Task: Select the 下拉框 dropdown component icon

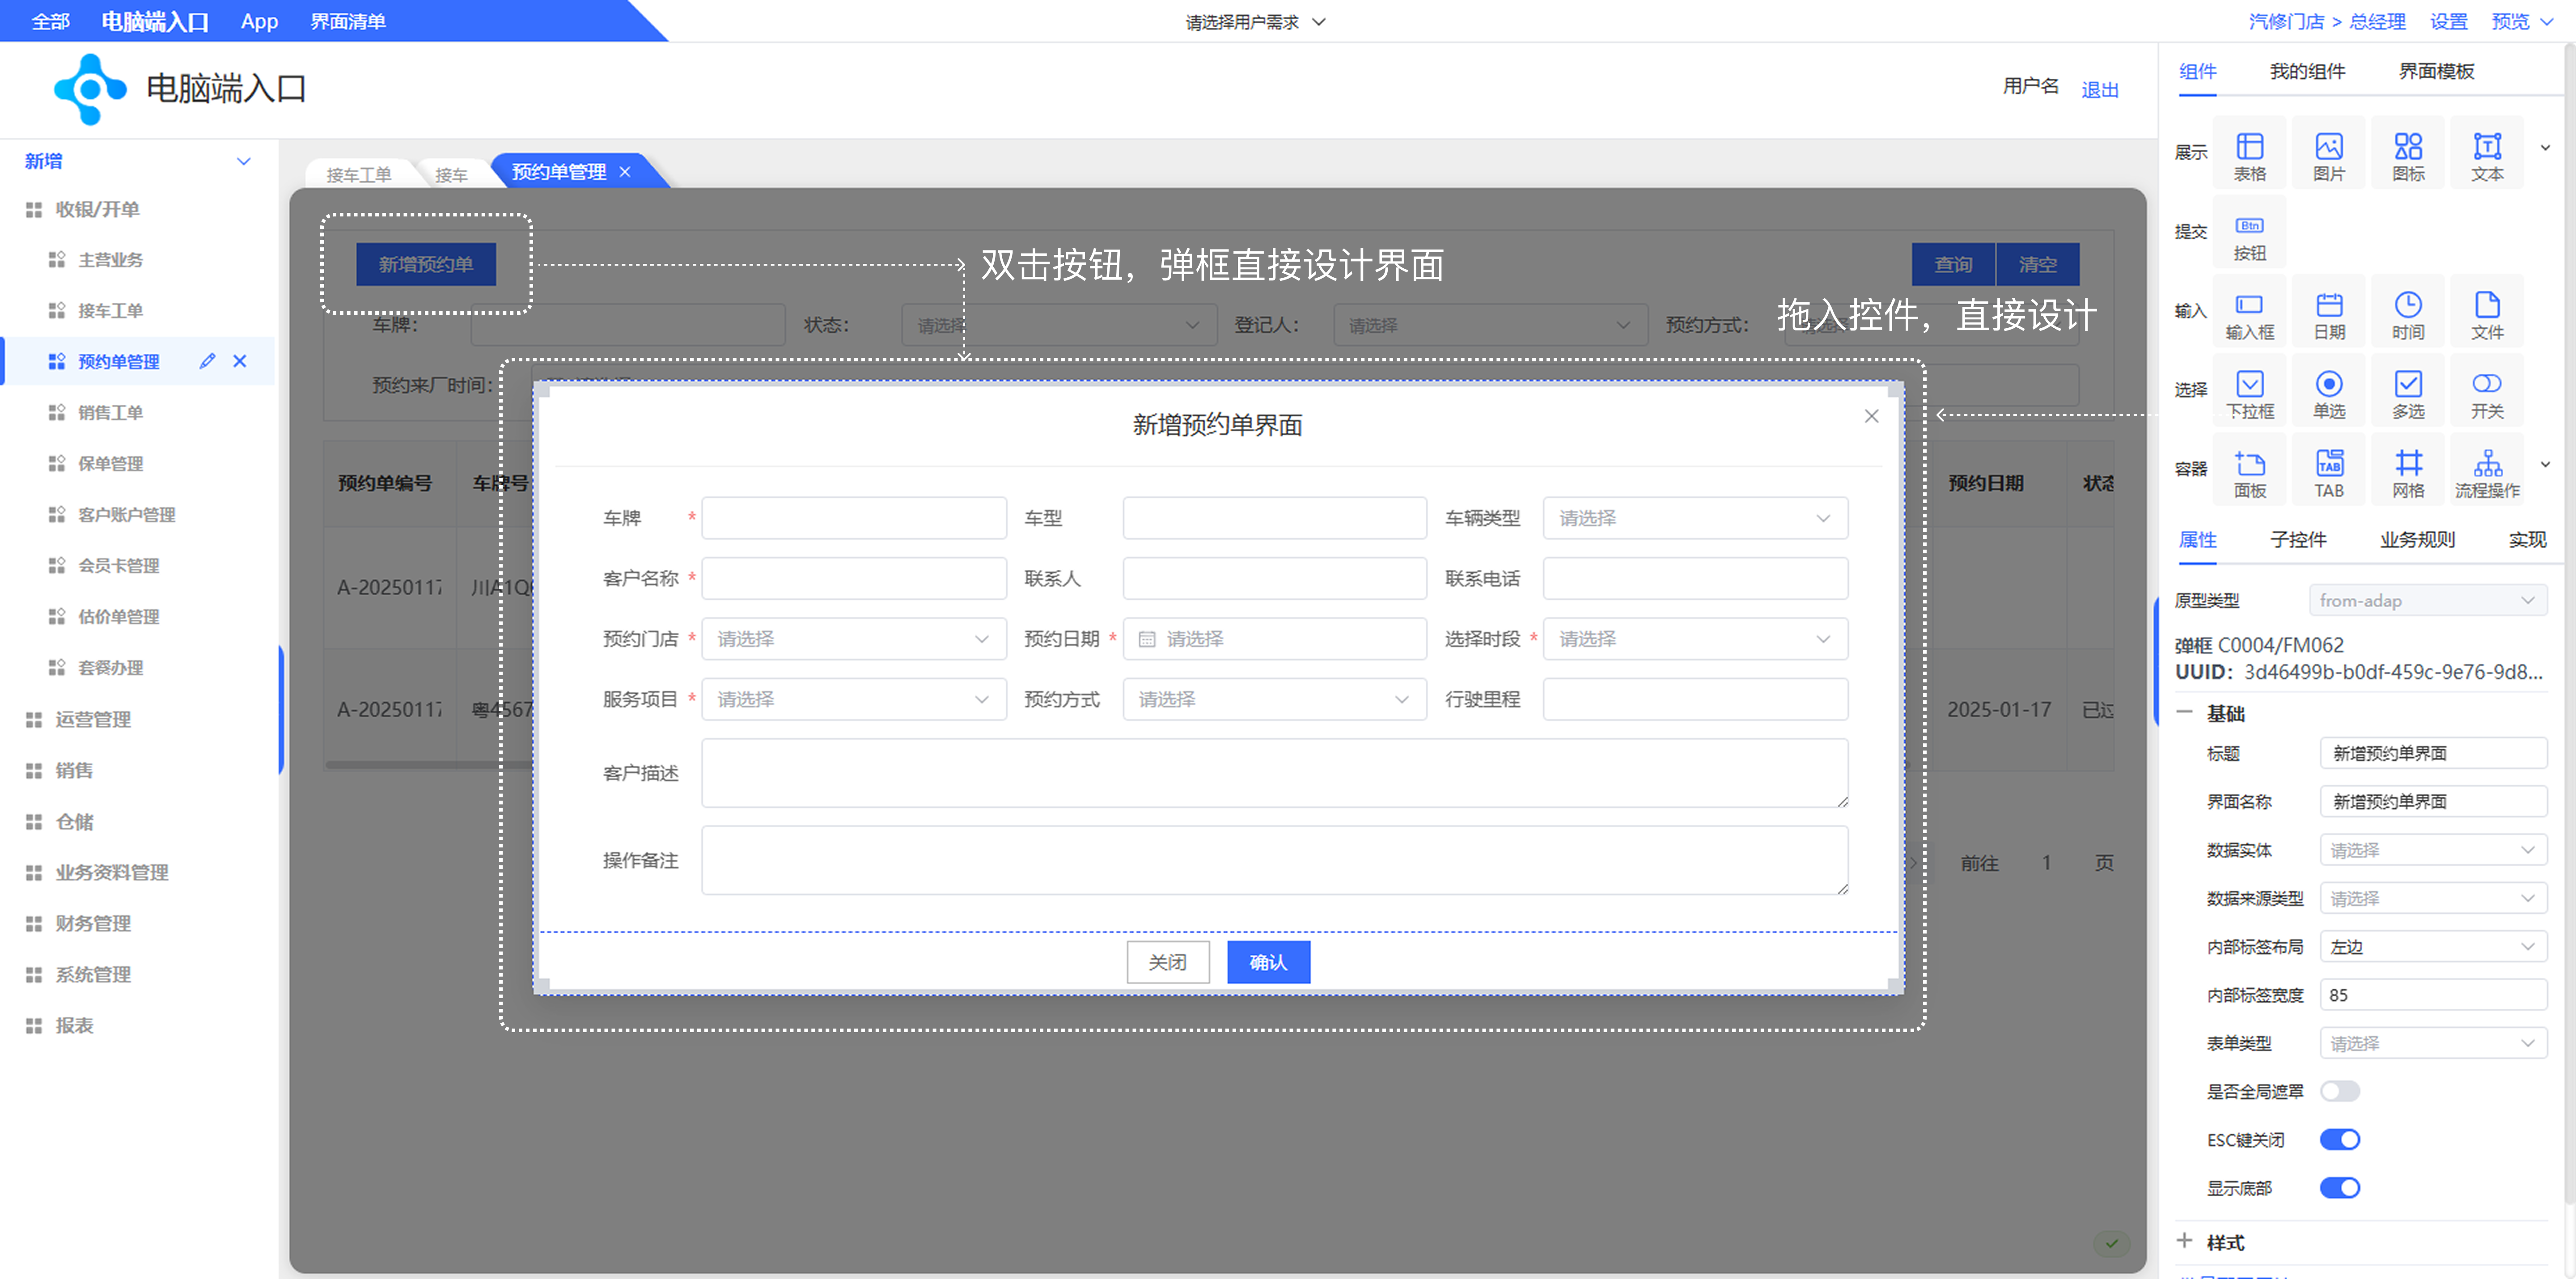Action: pyautogui.click(x=2249, y=392)
